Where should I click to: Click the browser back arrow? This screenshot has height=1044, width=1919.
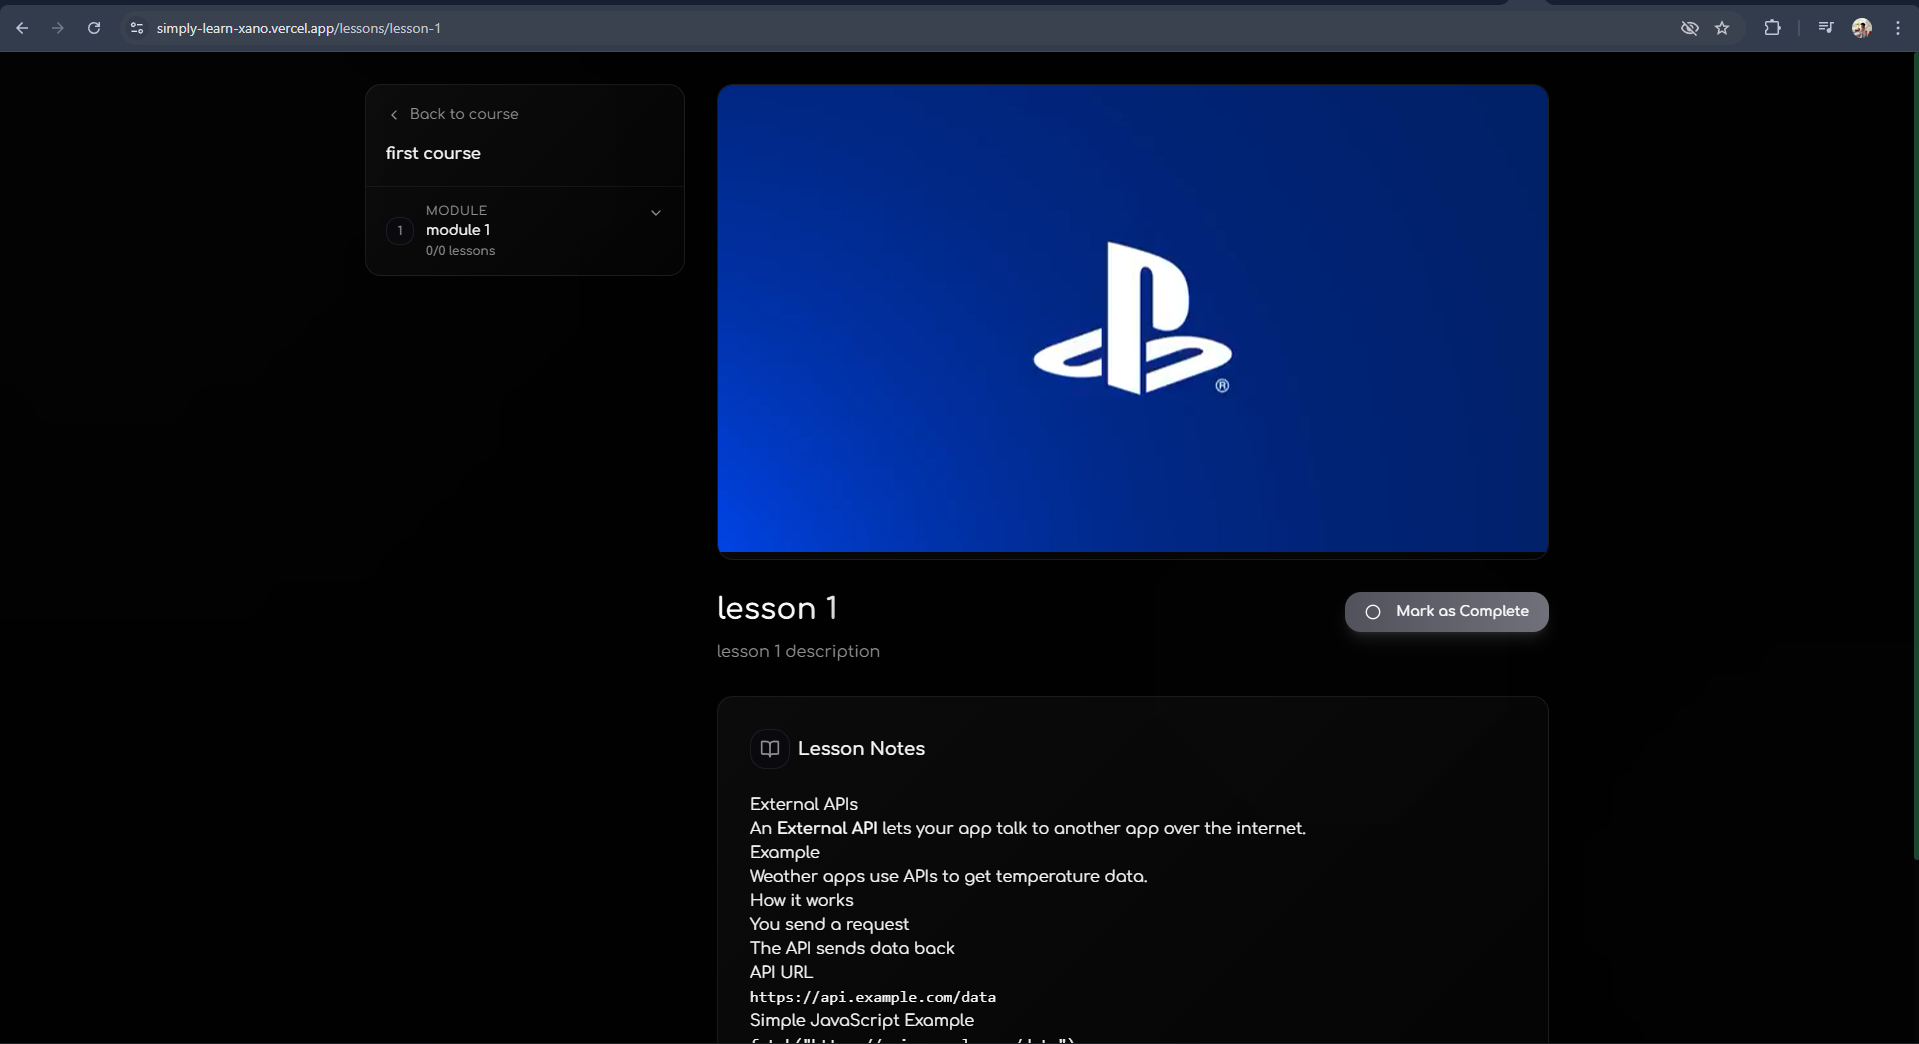coord(22,28)
